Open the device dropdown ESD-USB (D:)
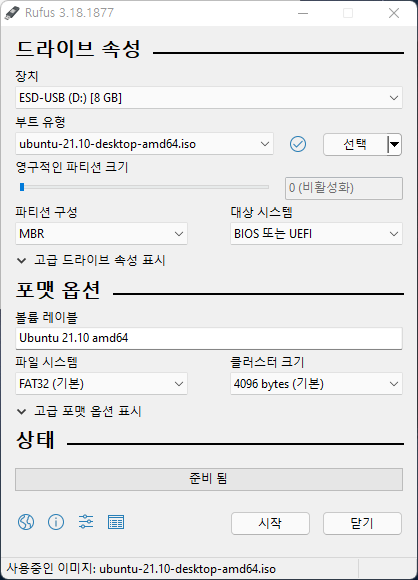 coord(209,98)
